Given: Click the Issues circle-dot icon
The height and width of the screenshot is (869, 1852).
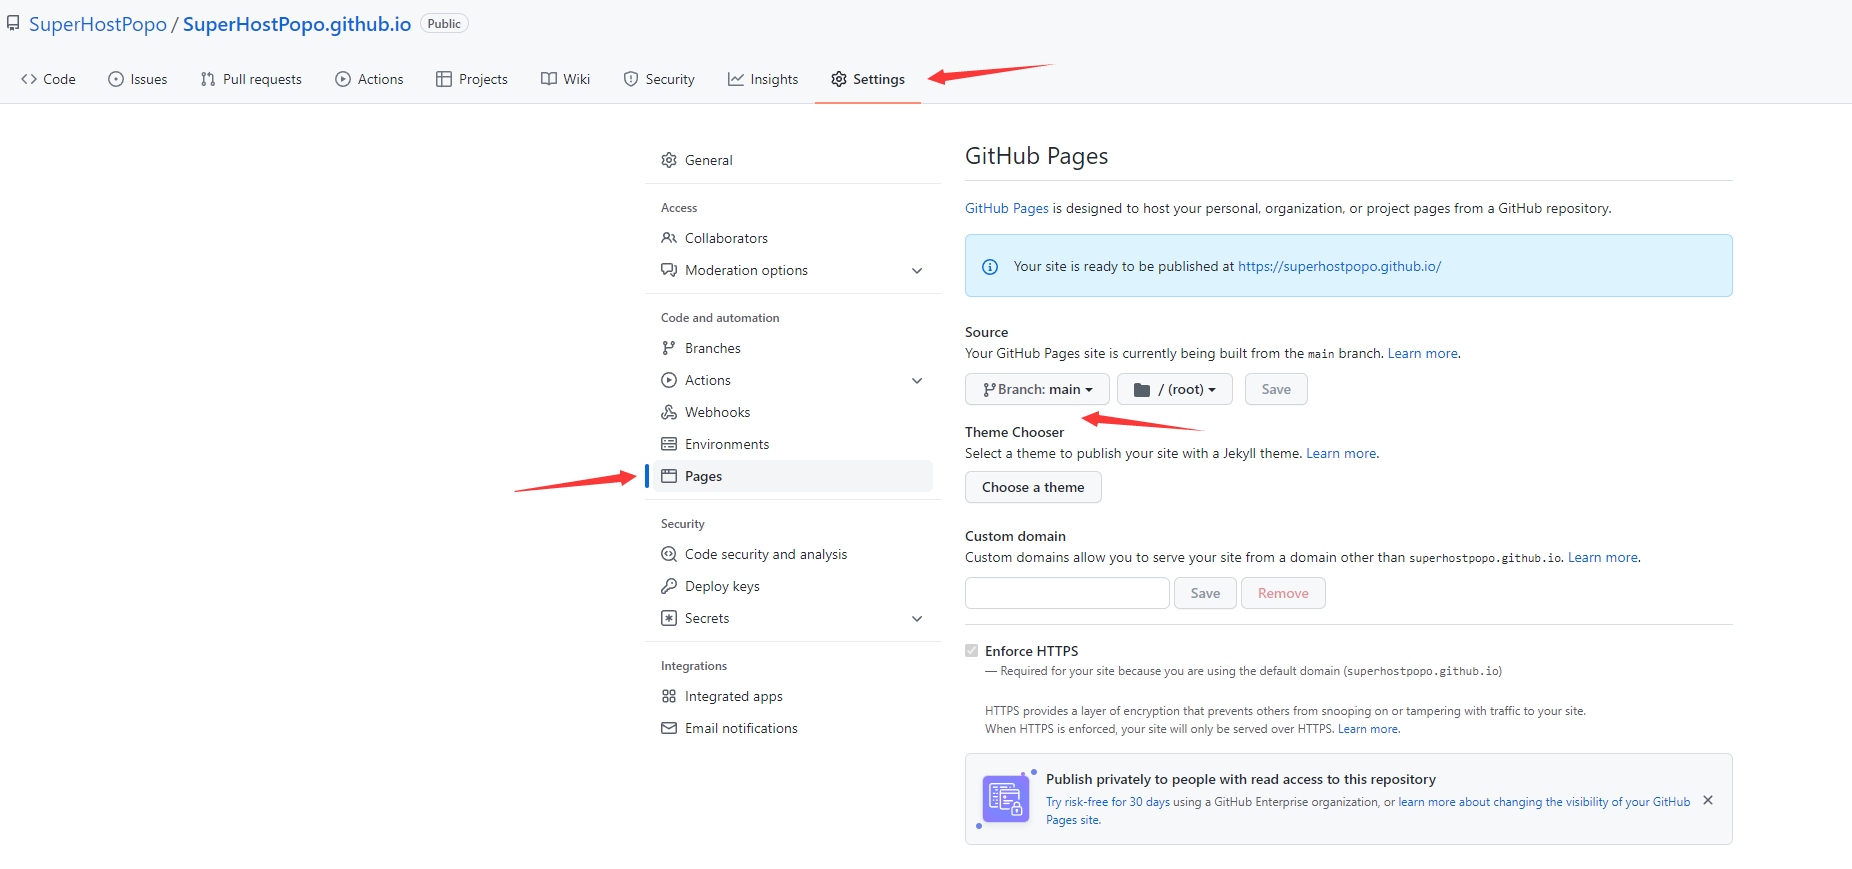Looking at the screenshot, I should (116, 79).
